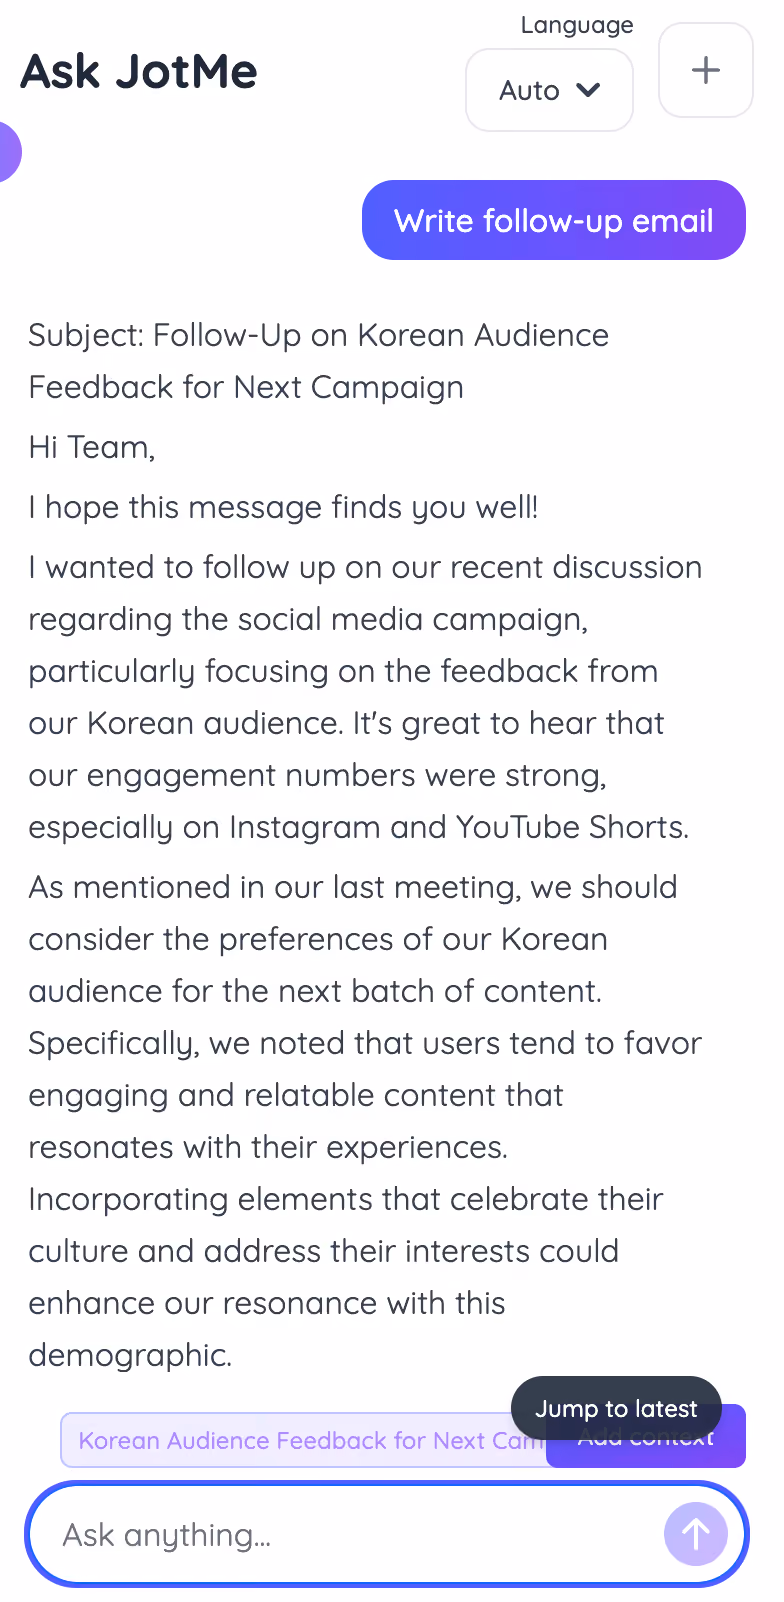Click the Hi Team greeting line
Viewport: 784px width, 1602px height.
pyautogui.click(x=92, y=447)
